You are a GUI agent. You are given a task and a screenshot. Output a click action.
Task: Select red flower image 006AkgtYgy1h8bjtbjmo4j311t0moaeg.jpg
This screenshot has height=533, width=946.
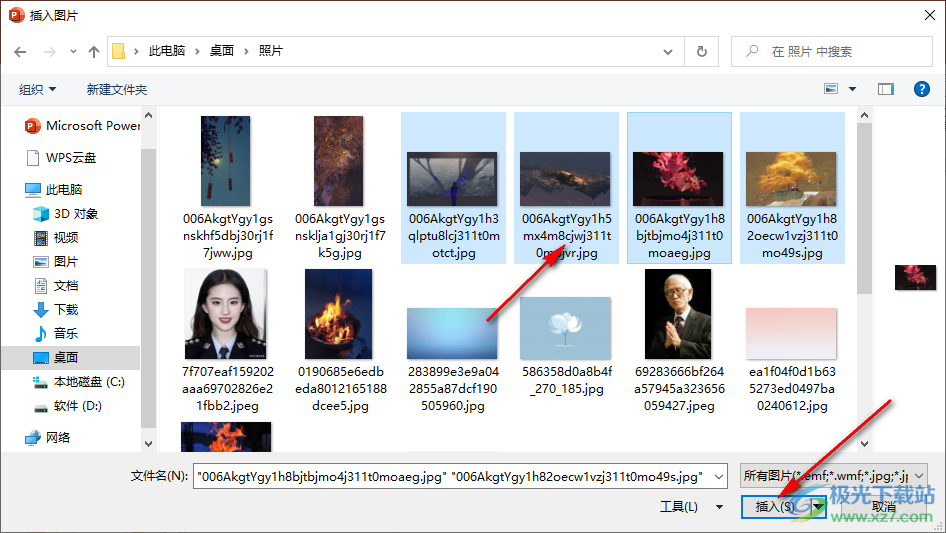pyautogui.click(x=679, y=188)
